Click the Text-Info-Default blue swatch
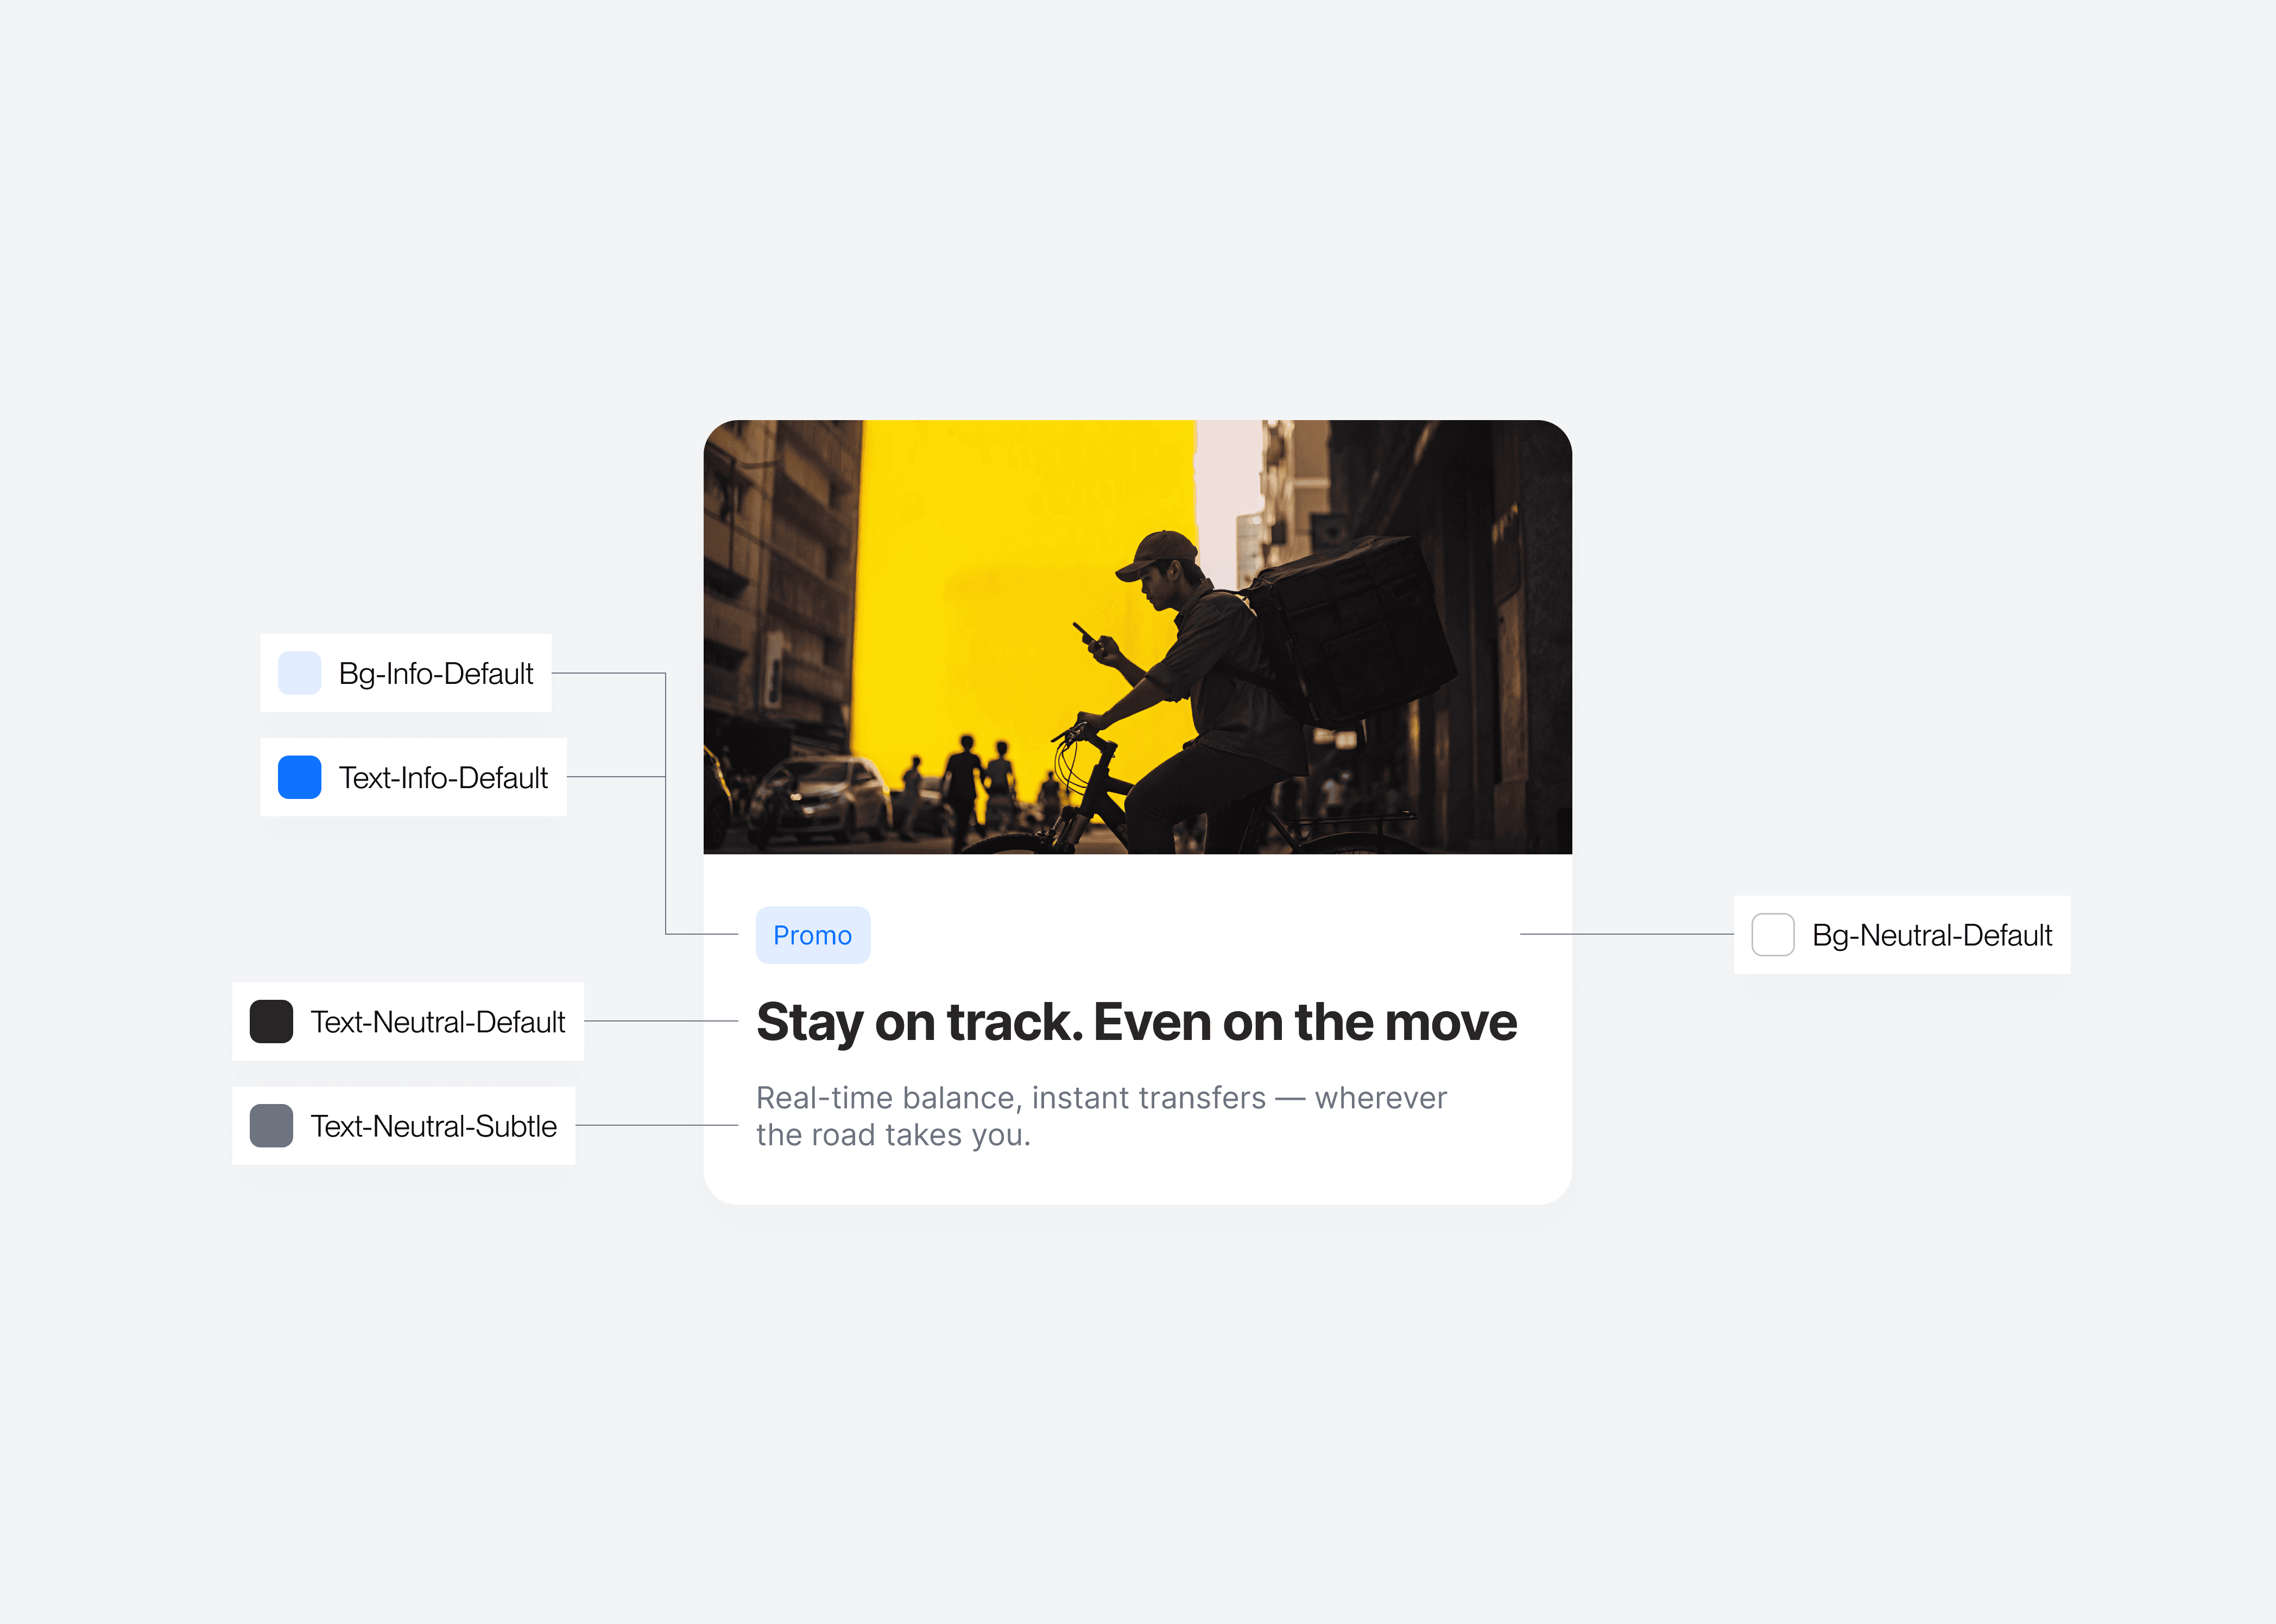Screen dimensions: 2276x1624 click(299, 777)
